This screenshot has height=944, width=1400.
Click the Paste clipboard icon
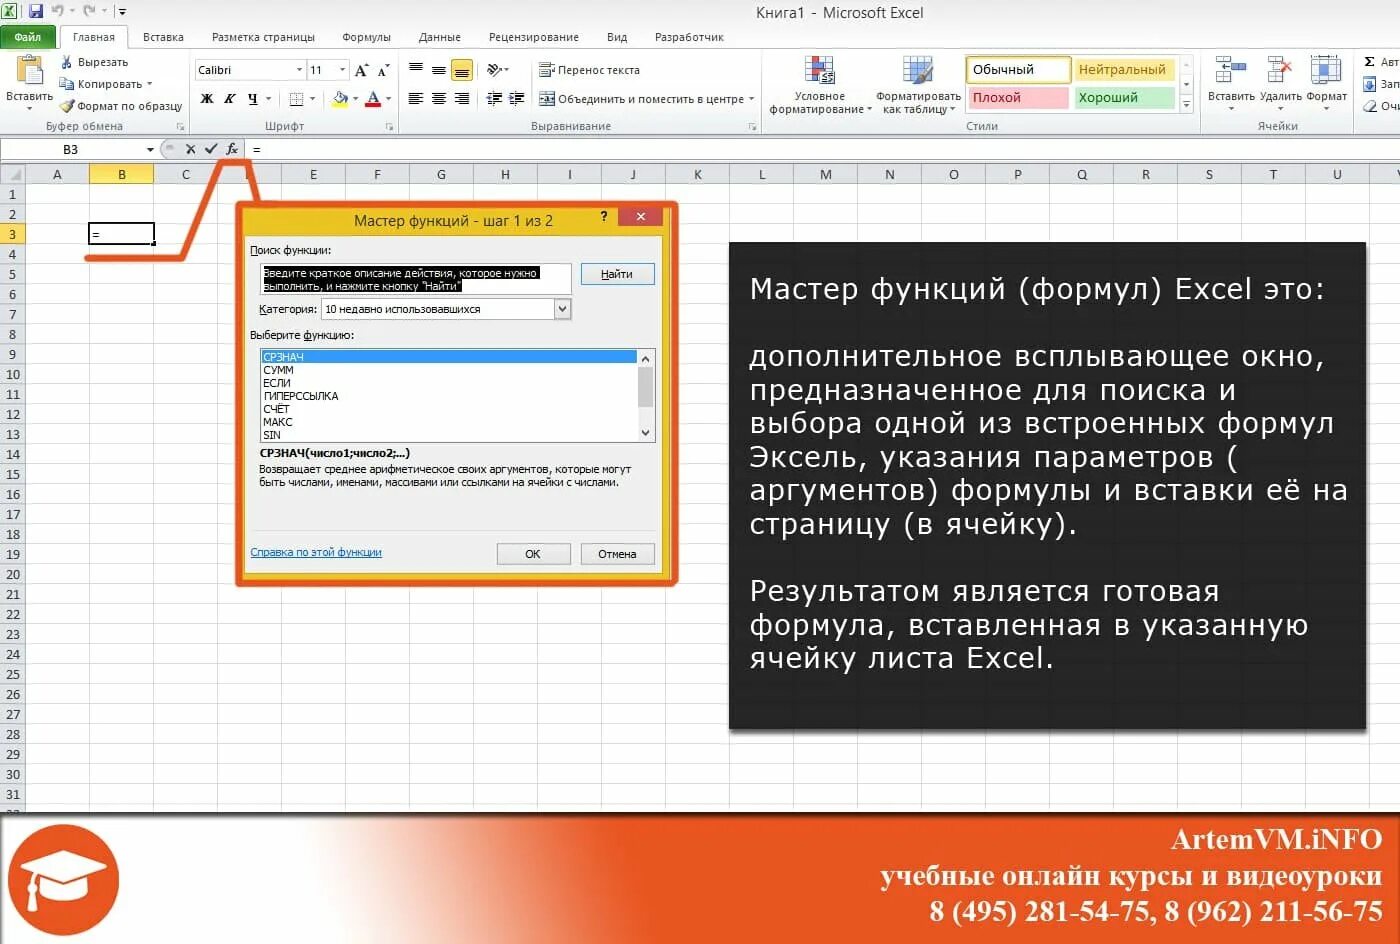coord(30,70)
